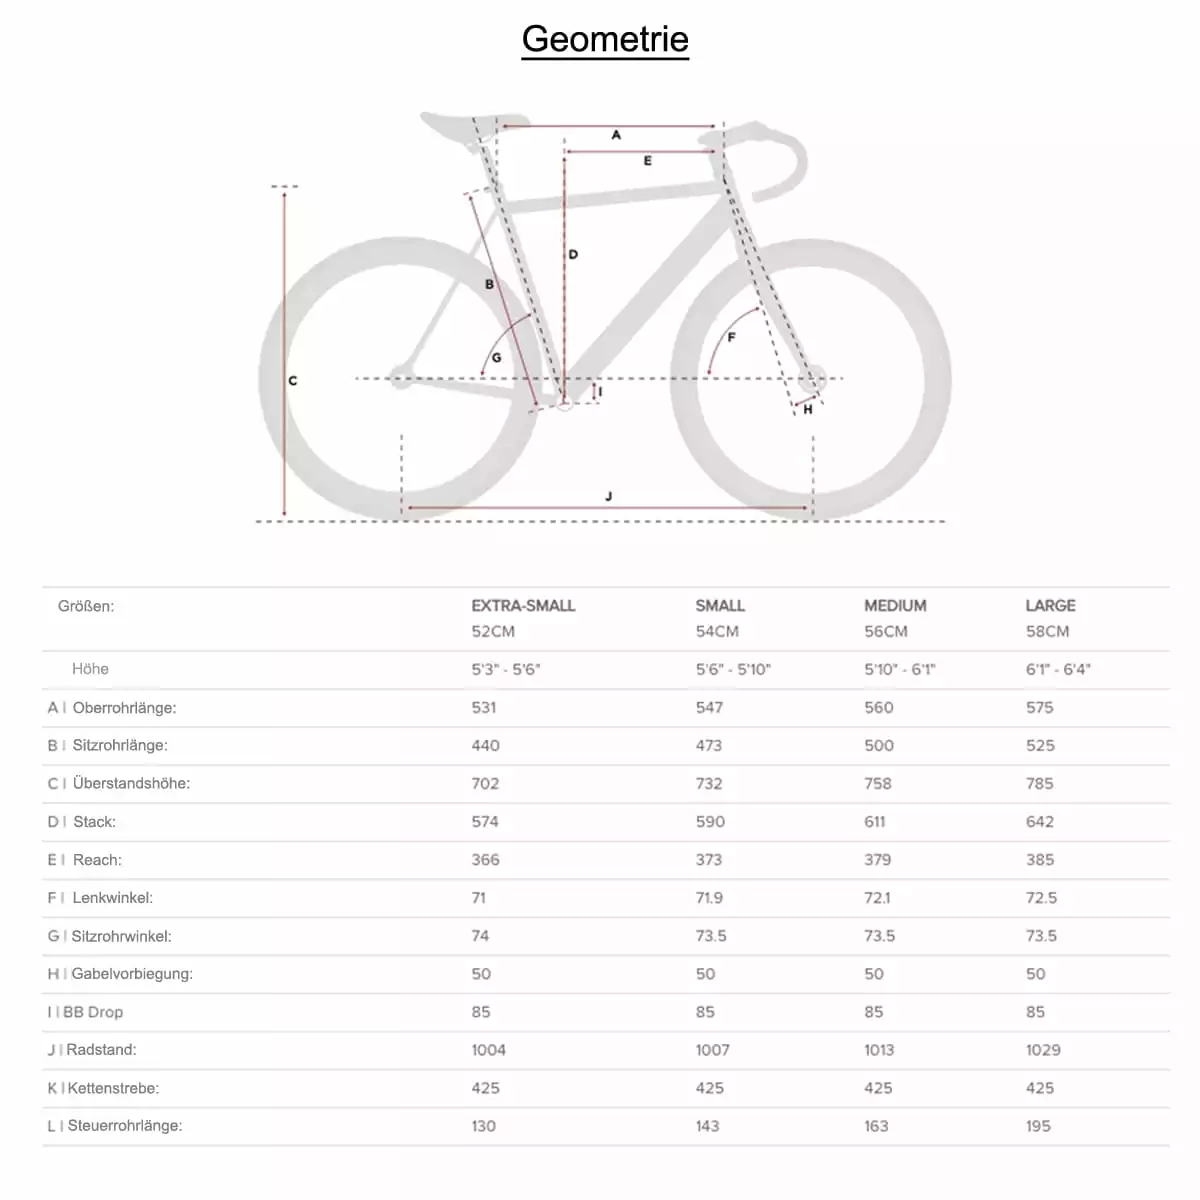This screenshot has height=1200, width=1200.
Task: Click label F head angle marker
Action: (731, 338)
